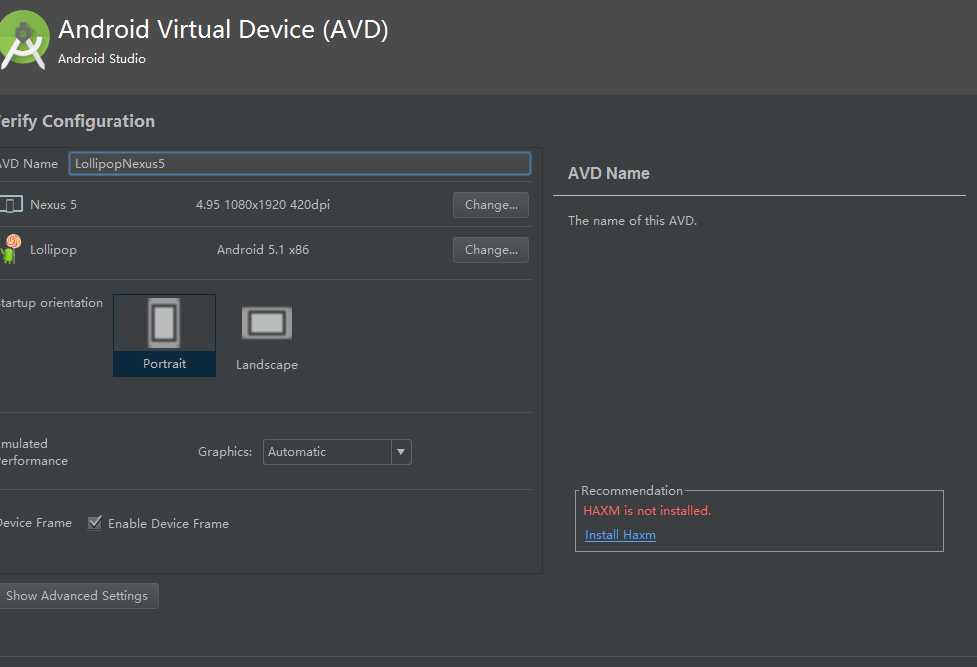Click the 'Android 5.1 x86' text

[263, 249]
